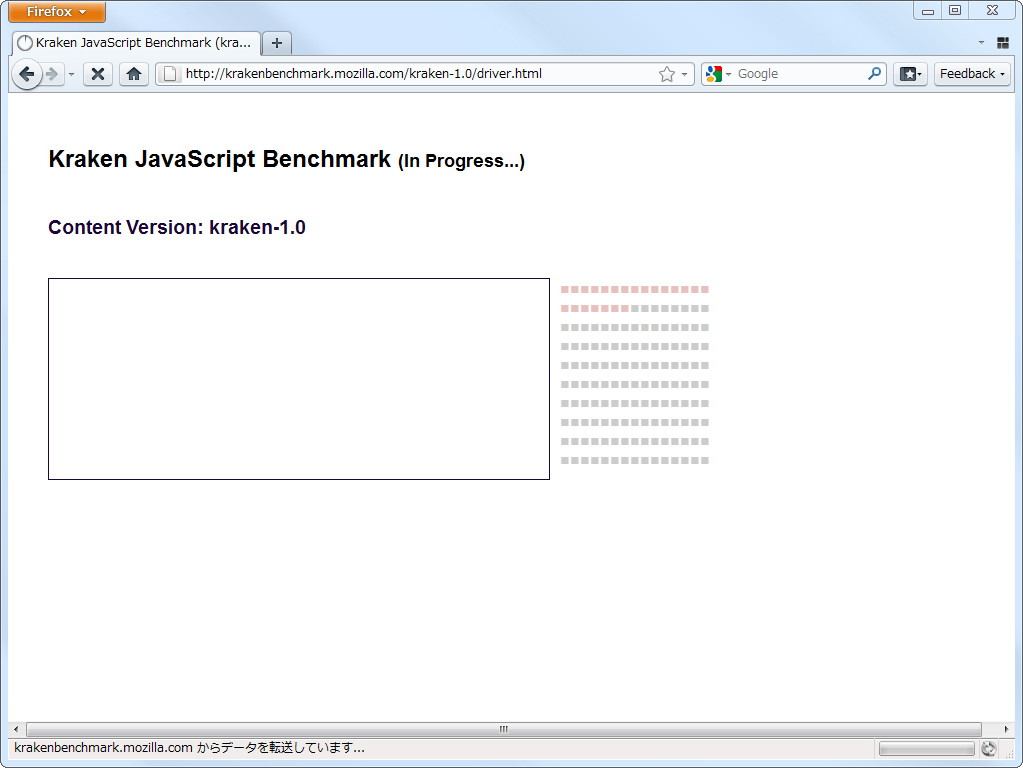Restore down the Firefox window
Image resolution: width=1023 pixels, height=768 pixels.
(x=955, y=10)
